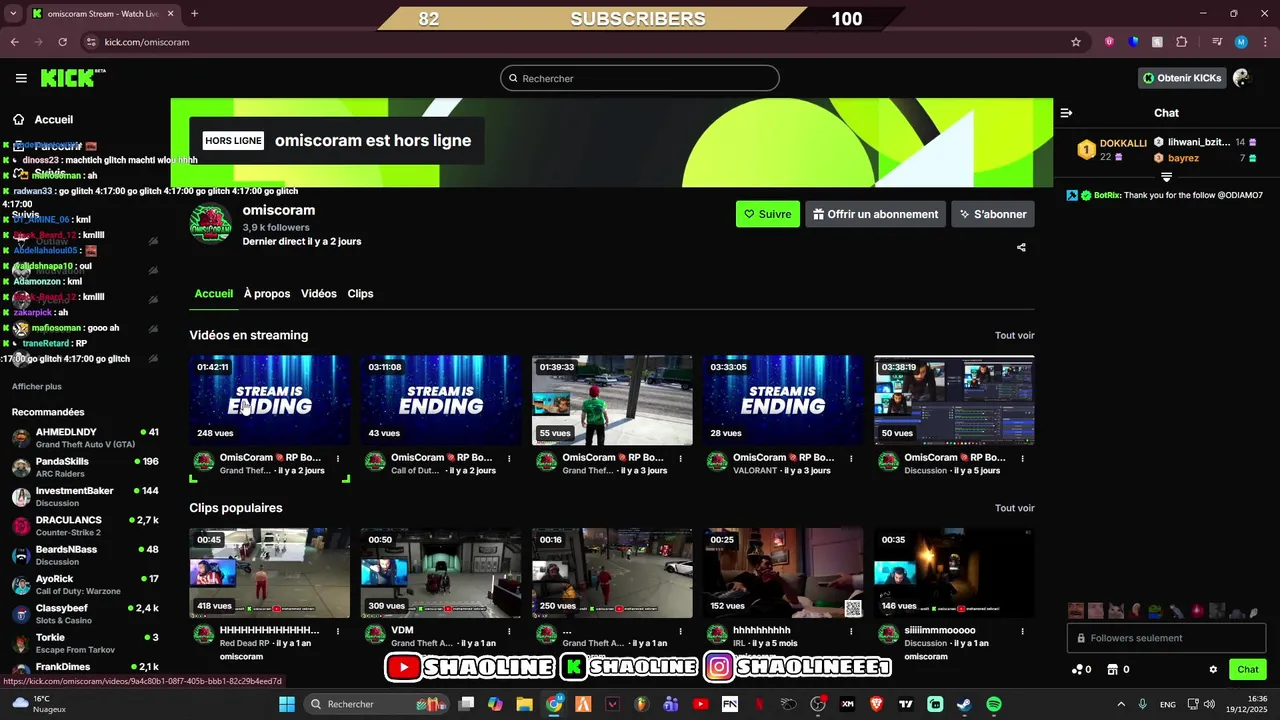Open browser extensions puzzle icon
The height and width of the screenshot is (720, 1280).
coord(1182,42)
